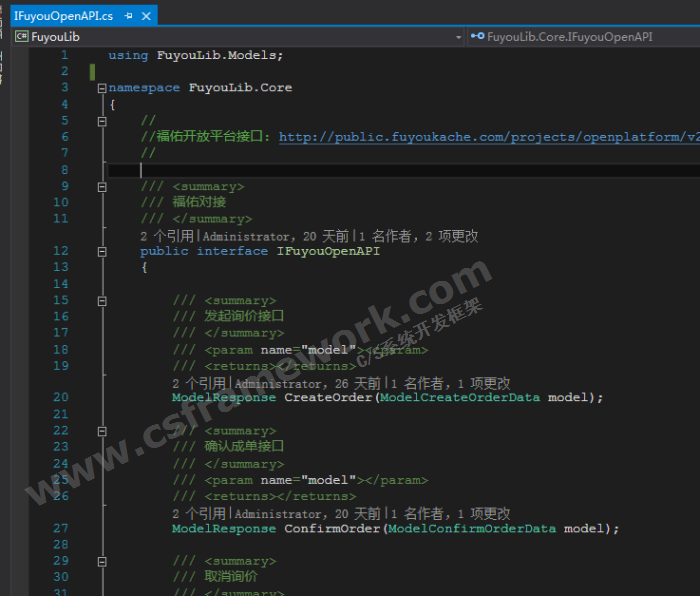Show the 2 个引用 references above IFuyouOpenAPI interface
Screen dimensions: 700x596
168,236
